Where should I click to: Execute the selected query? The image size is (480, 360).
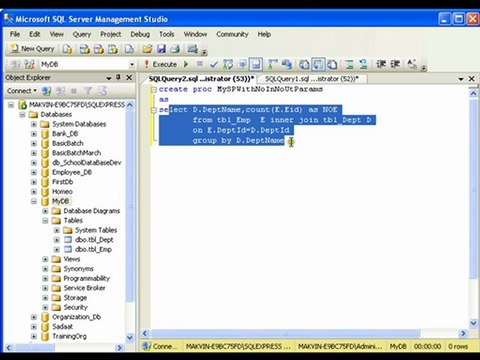[x=160, y=64]
